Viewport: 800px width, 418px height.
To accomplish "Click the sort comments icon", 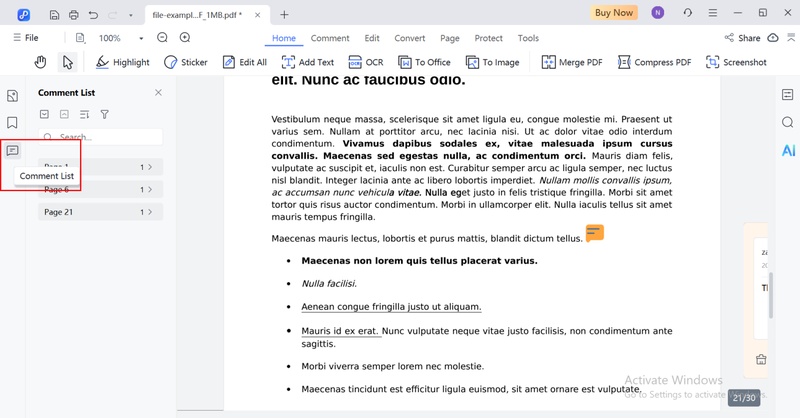I will coord(85,114).
